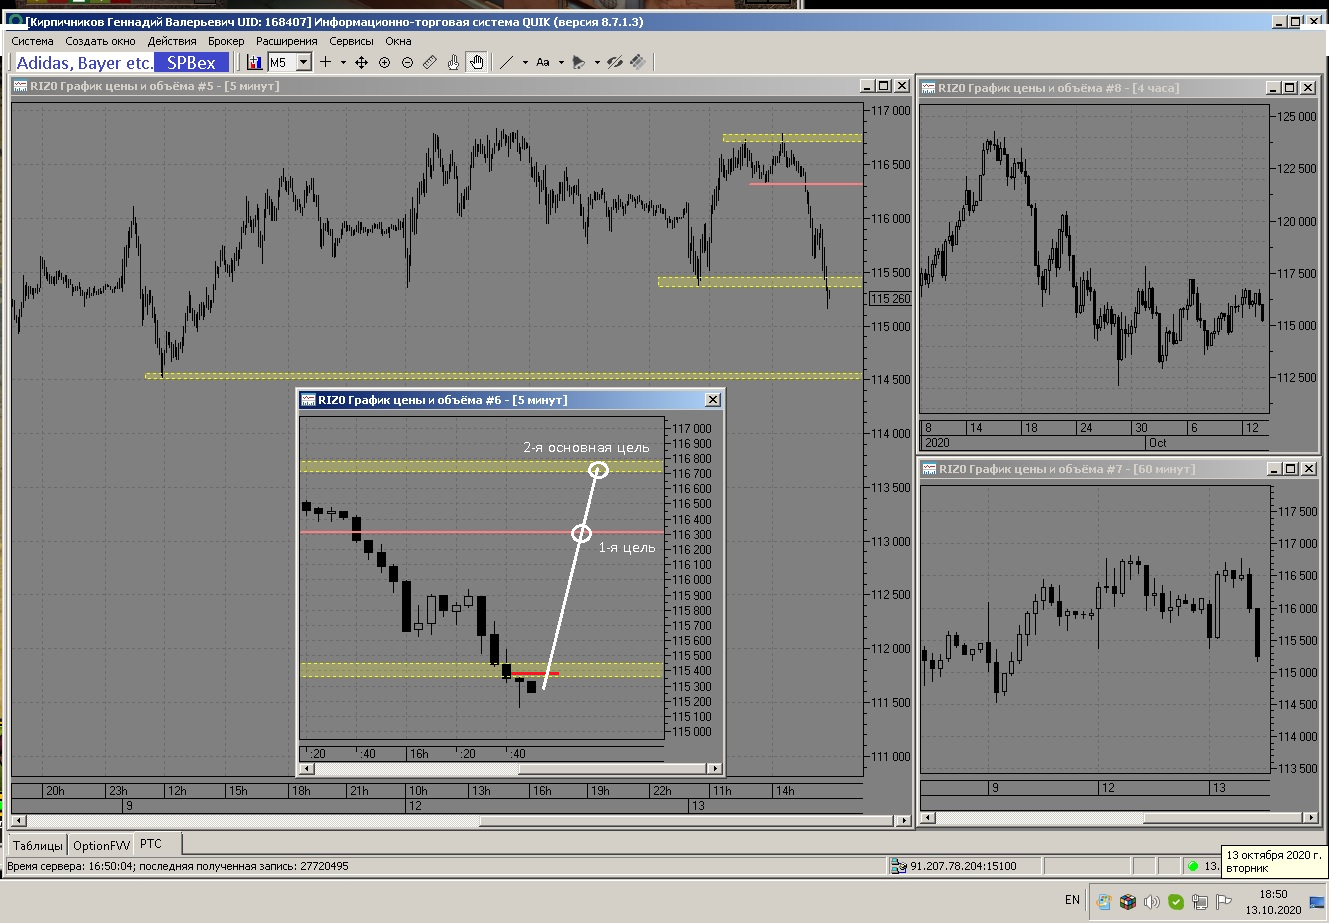The image size is (1329, 923).
Task: Select the Aa text label tool
Action: click(543, 62)
